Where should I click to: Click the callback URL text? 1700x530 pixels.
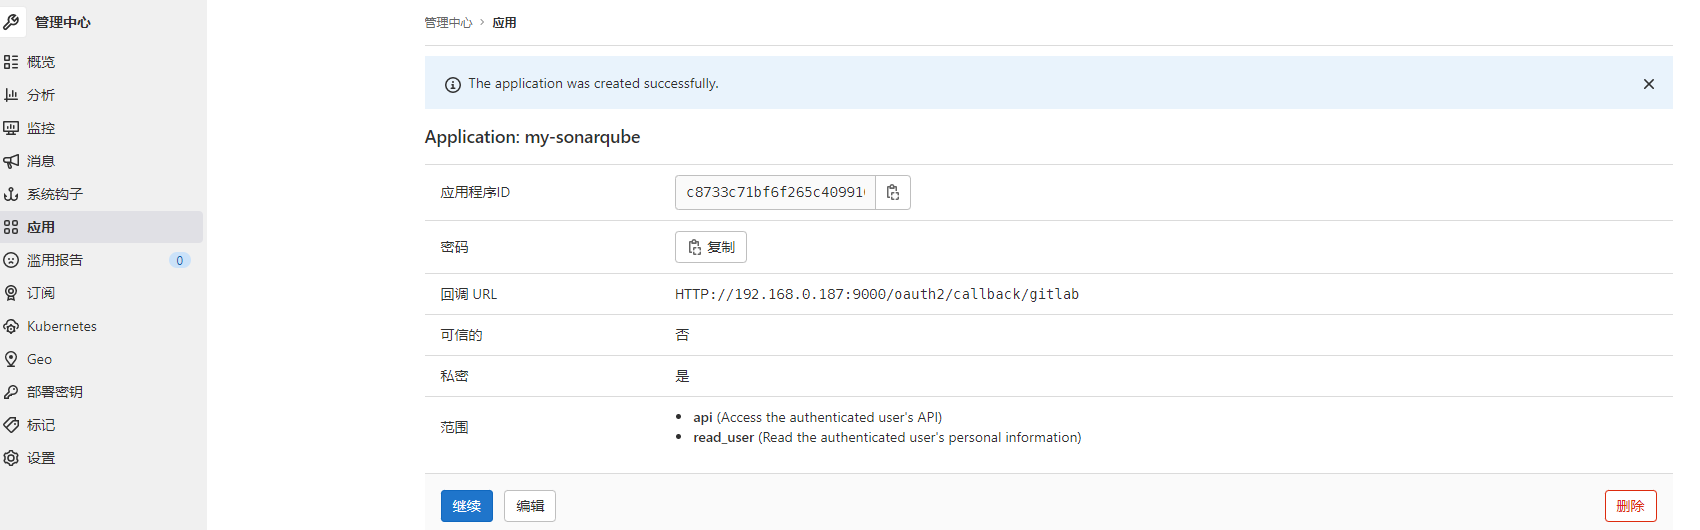click(x=877, y=294)
